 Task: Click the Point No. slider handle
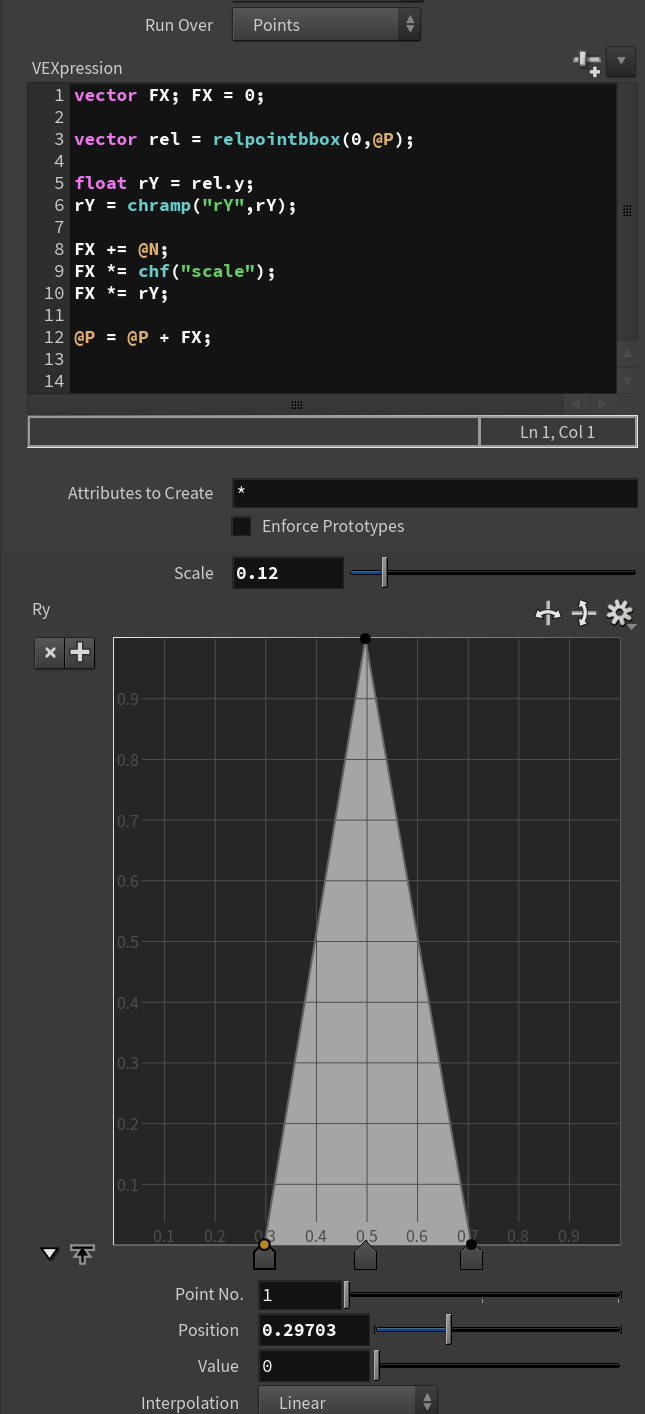[346, 1295]
